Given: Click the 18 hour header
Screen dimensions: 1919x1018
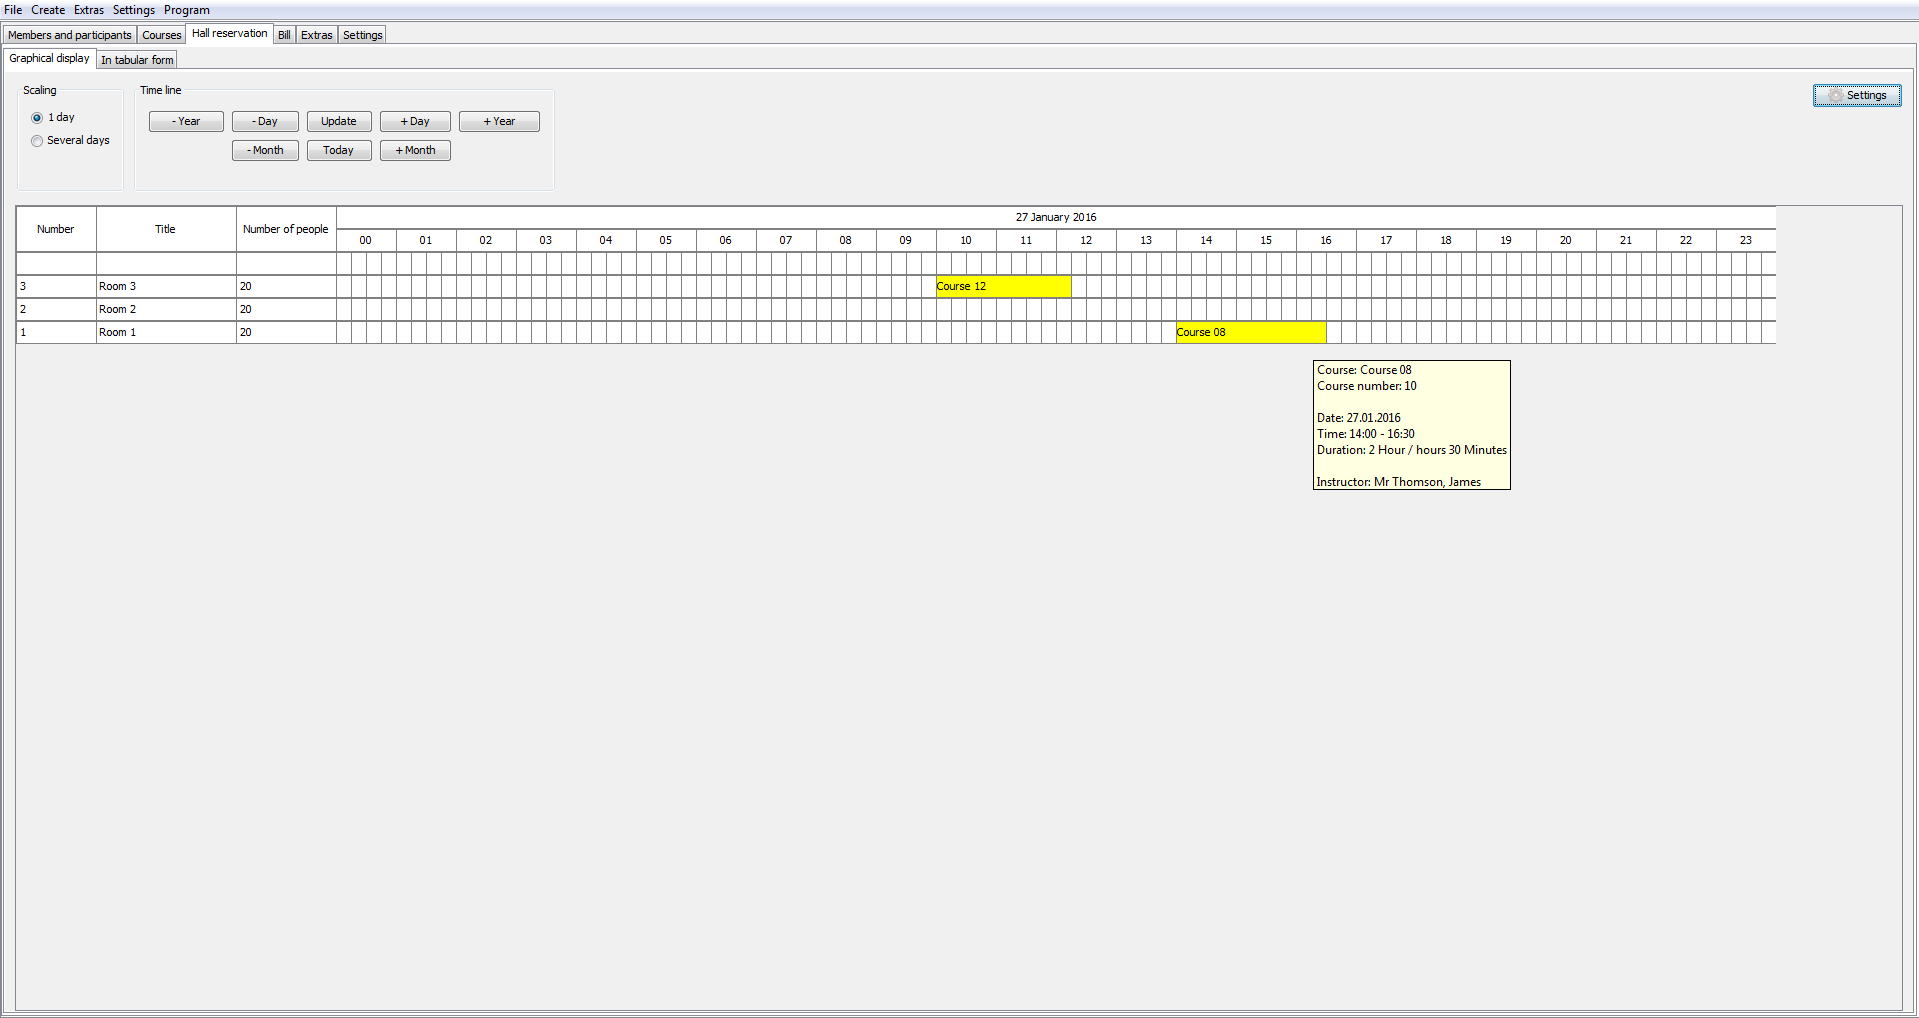Looking at the screenshot, I should 1446,241.
